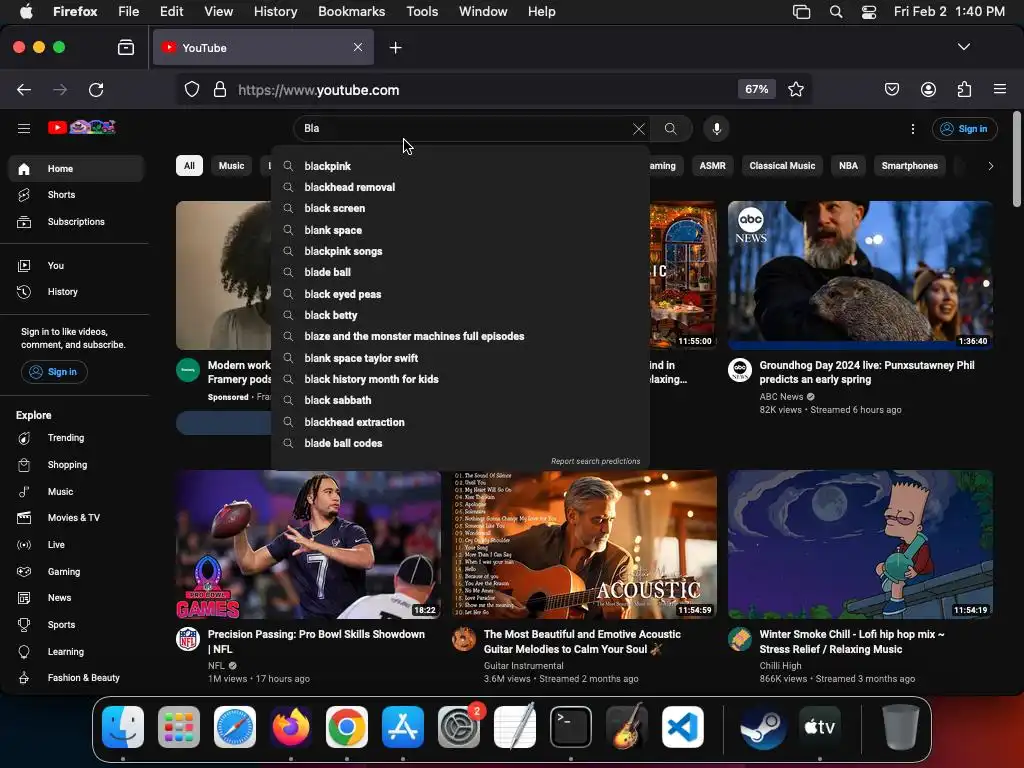Clear the search box with the X
This screenshot has width=1024, height=768.
pyautogui.click(x=639, y=129)
